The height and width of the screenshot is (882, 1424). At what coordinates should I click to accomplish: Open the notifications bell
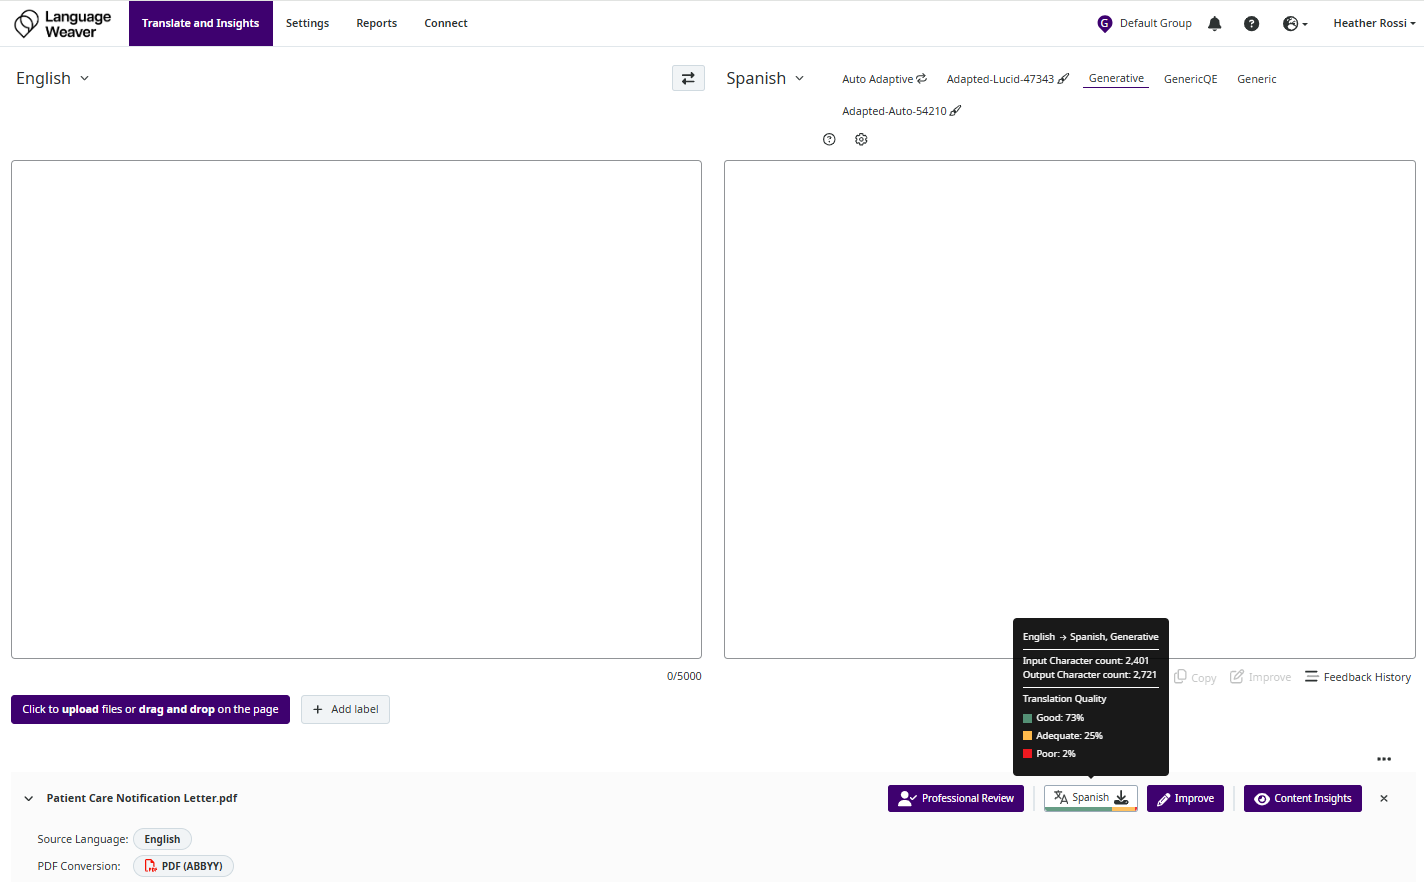(1214, 23)
